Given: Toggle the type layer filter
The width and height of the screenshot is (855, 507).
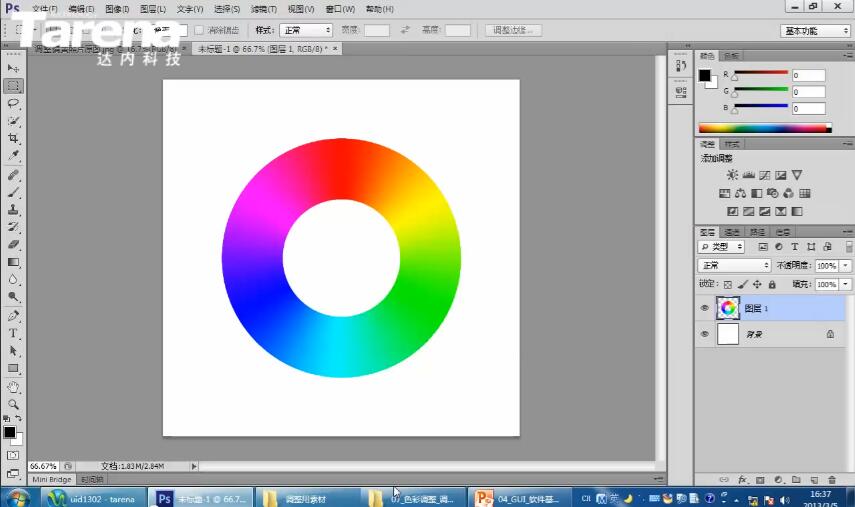Looking at the screenshot, I should point(794,247).
